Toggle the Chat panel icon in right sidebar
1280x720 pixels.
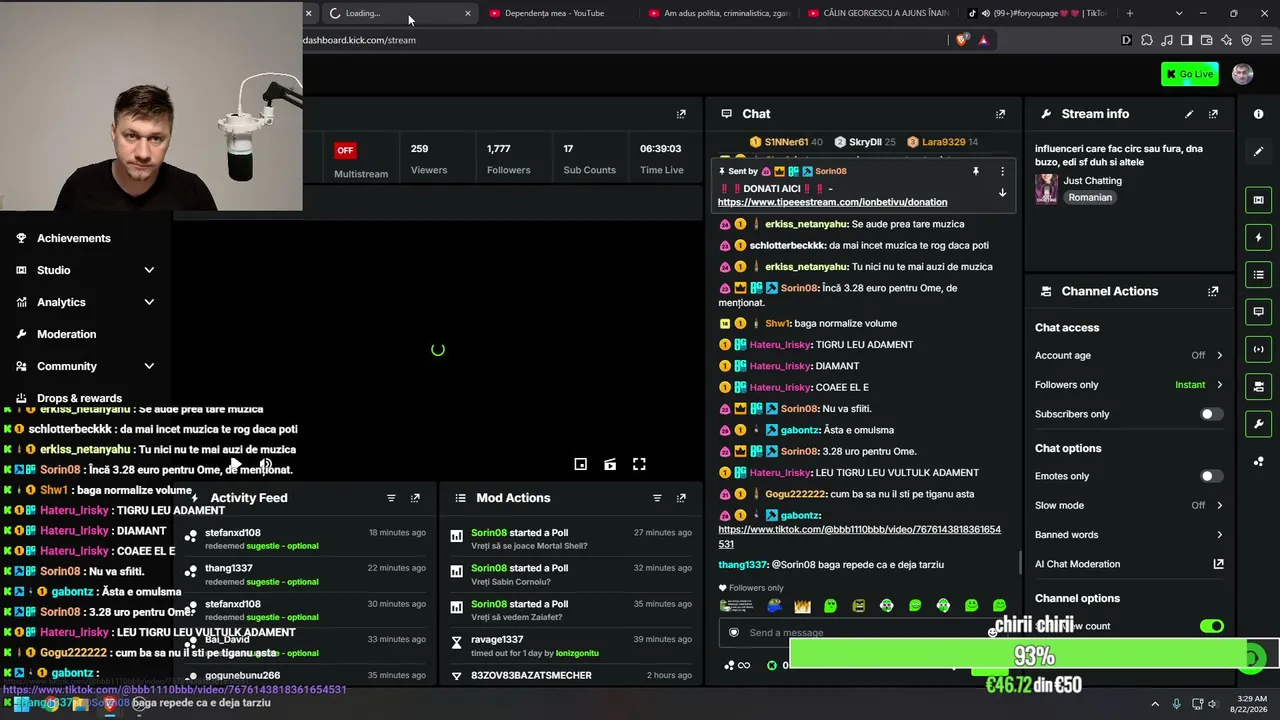point(1259,312)
